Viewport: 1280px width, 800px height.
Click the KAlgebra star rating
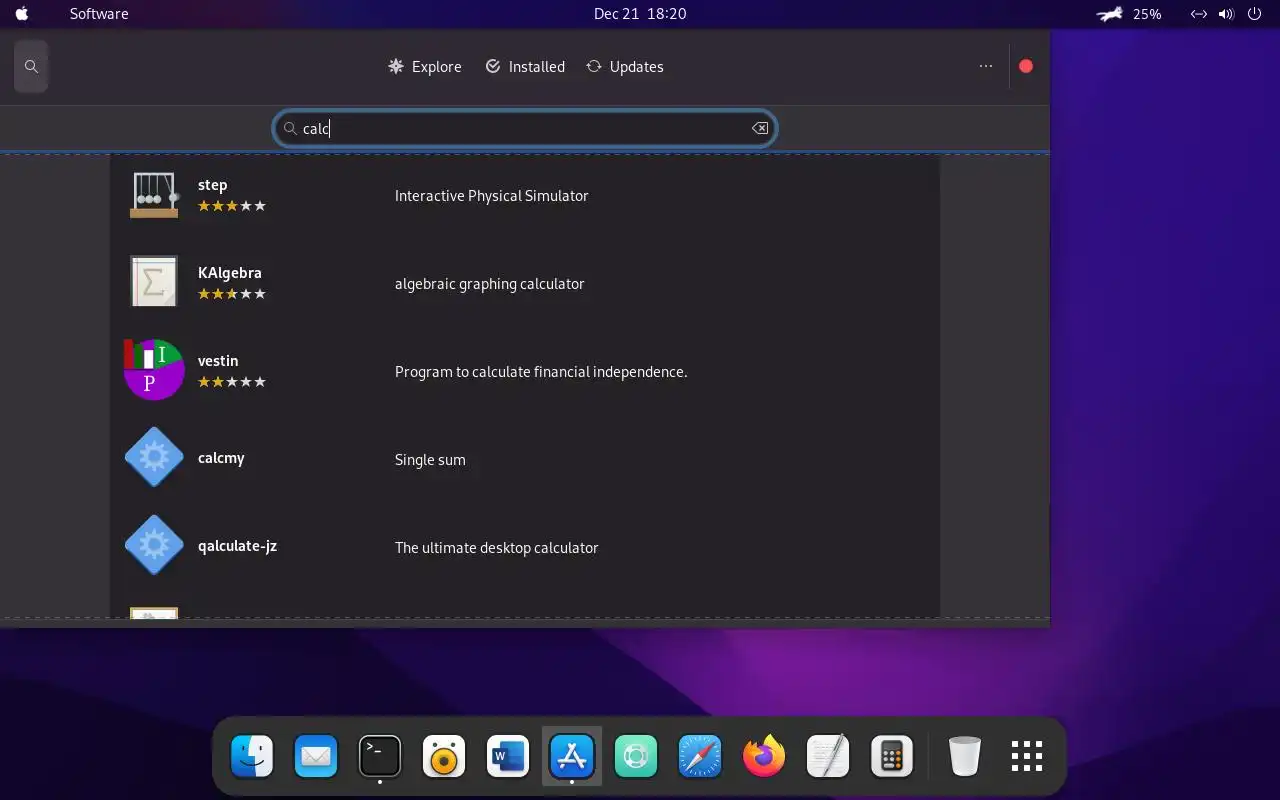(x=232, y=294)
